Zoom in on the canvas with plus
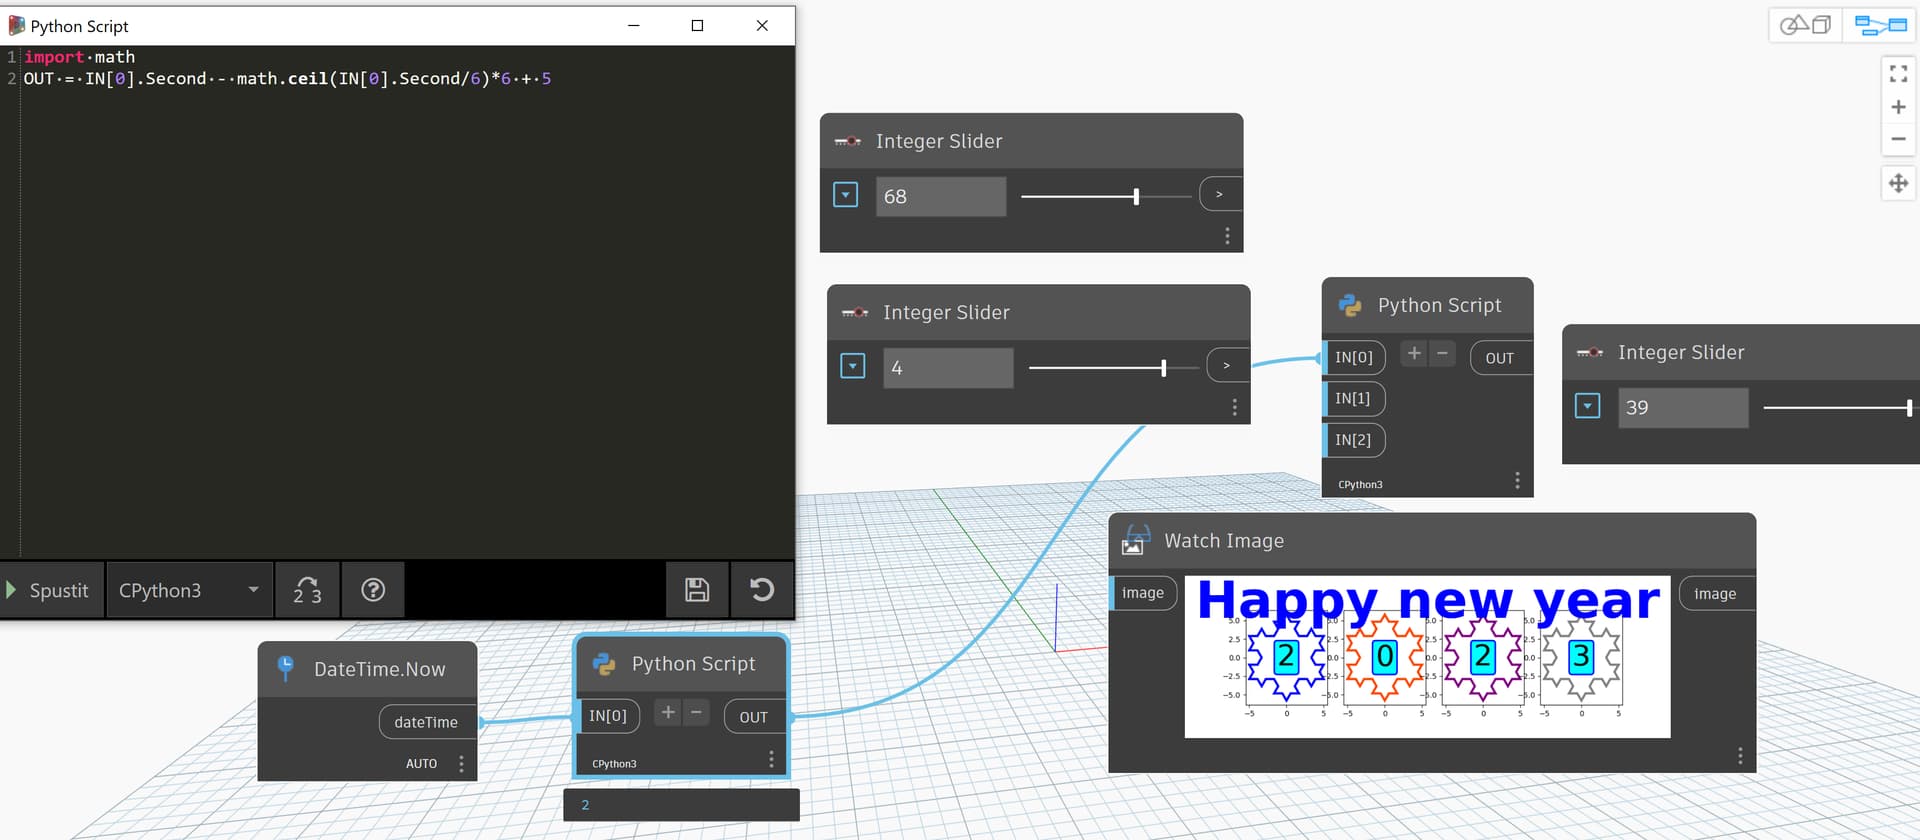Viewport: 1920px width, 840px height. 1898,107
